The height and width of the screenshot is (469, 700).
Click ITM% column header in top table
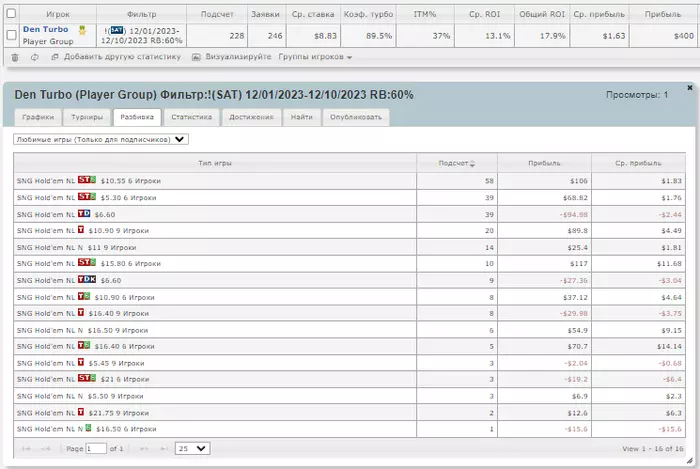[x=425, y=14]
